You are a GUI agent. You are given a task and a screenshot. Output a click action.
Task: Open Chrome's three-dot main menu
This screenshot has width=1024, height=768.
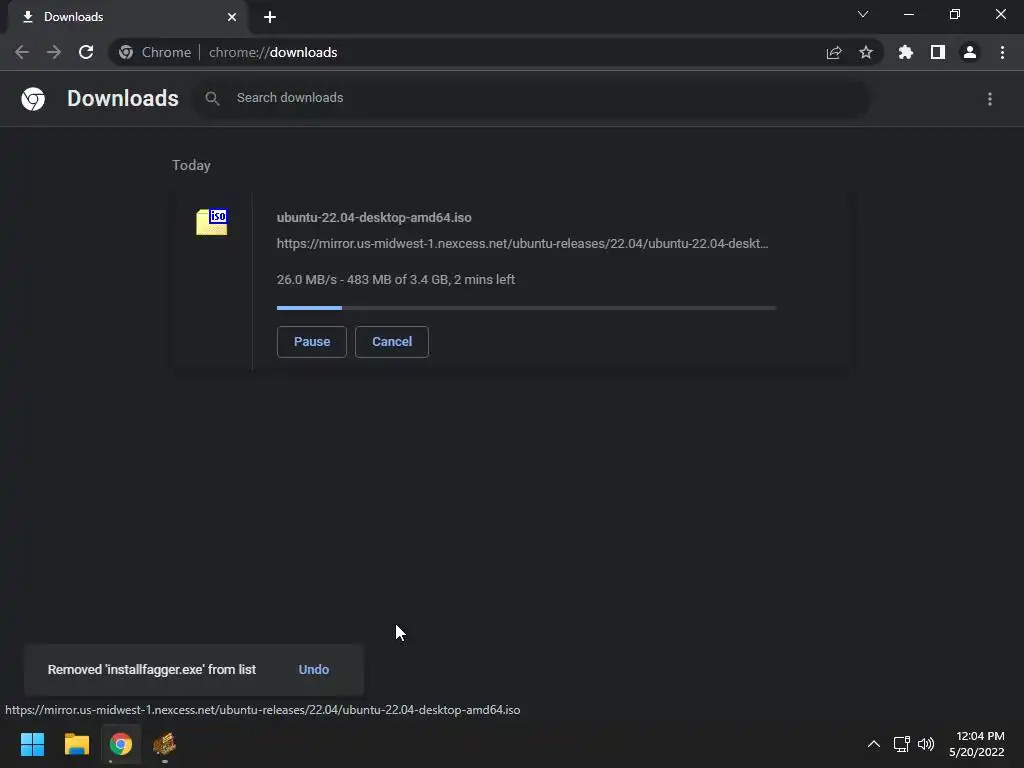pos(1002,52)
